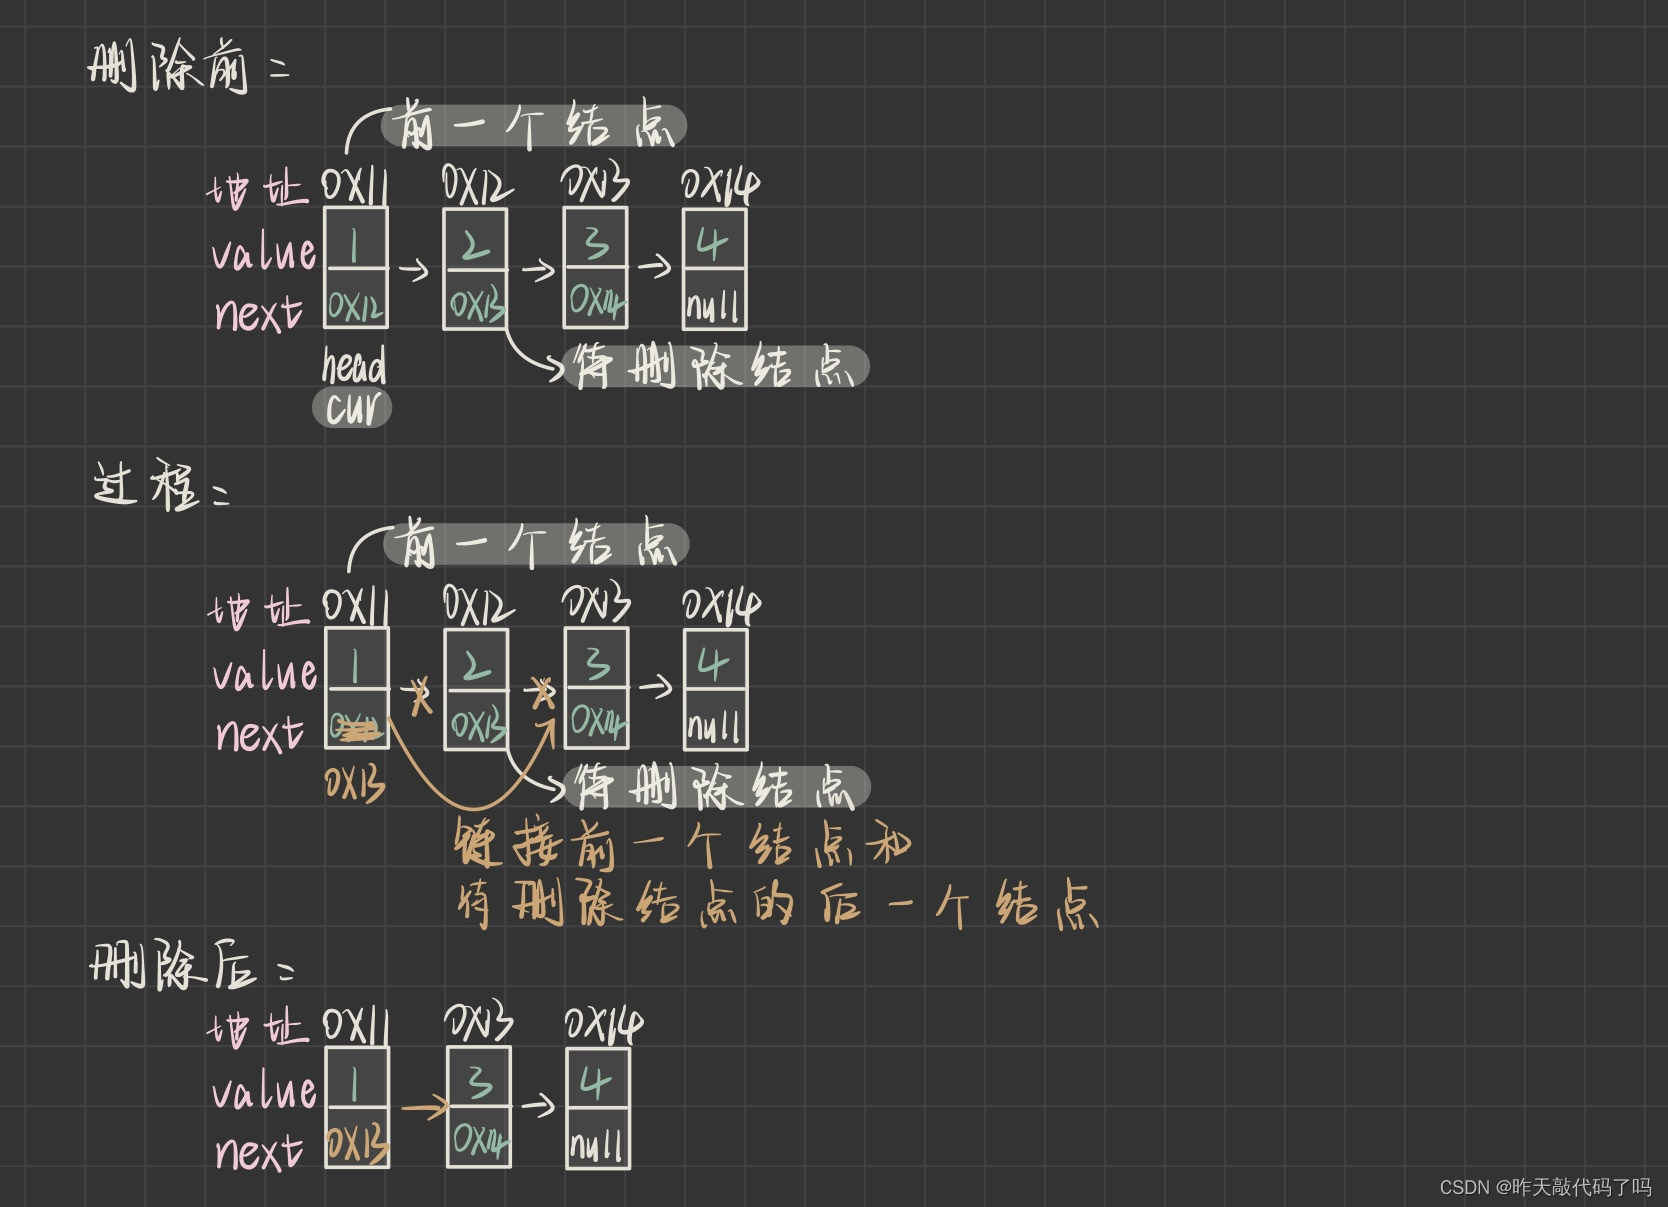Image resolution: width=1668 pixels, height=1207 pixels.
Task: Click next cell 'null' in 删除前 diagram
Action: click(x=714, y=300)
